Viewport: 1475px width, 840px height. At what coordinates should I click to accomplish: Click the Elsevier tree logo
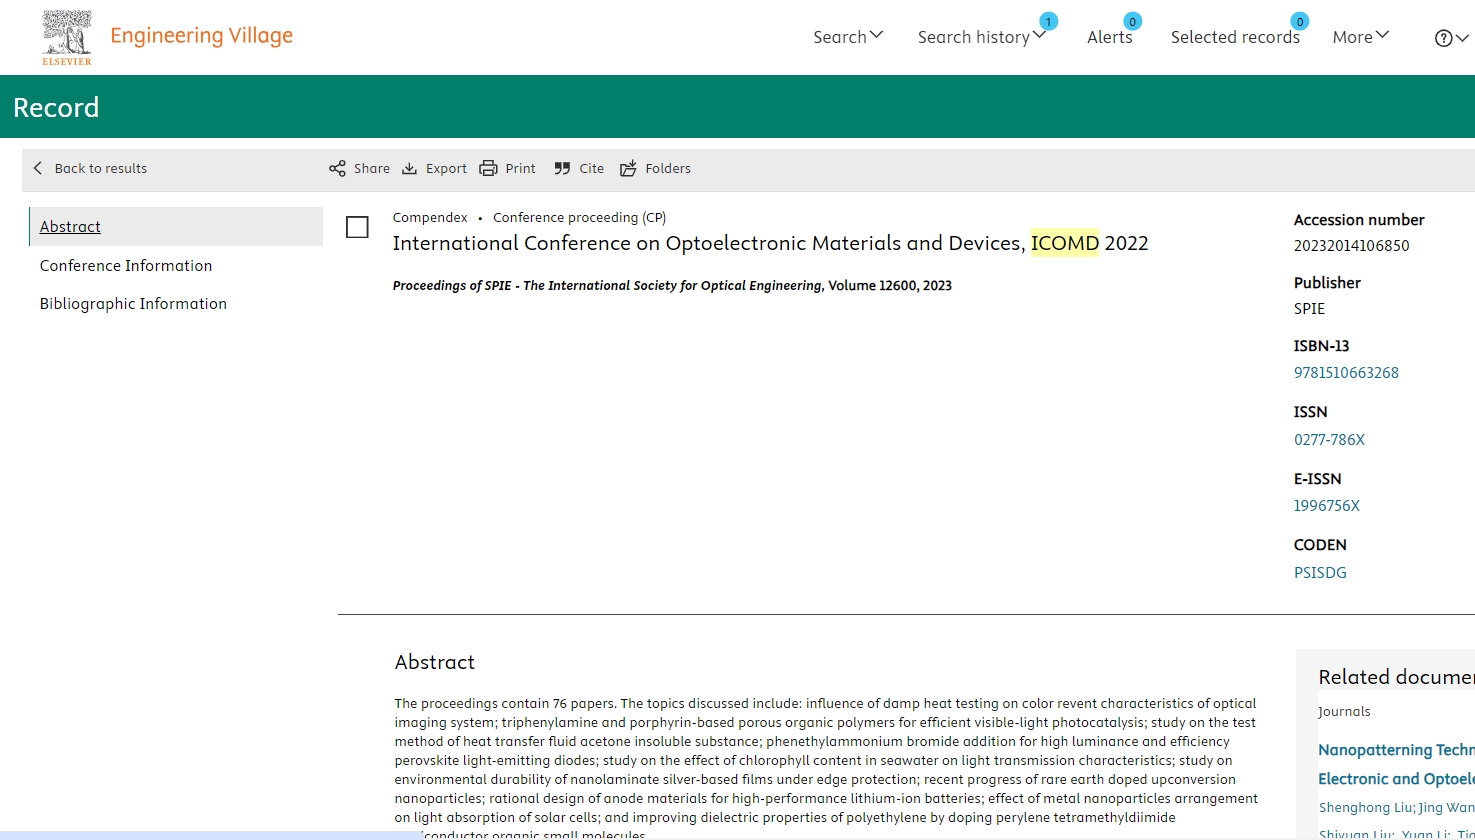[x=67, y=37]
